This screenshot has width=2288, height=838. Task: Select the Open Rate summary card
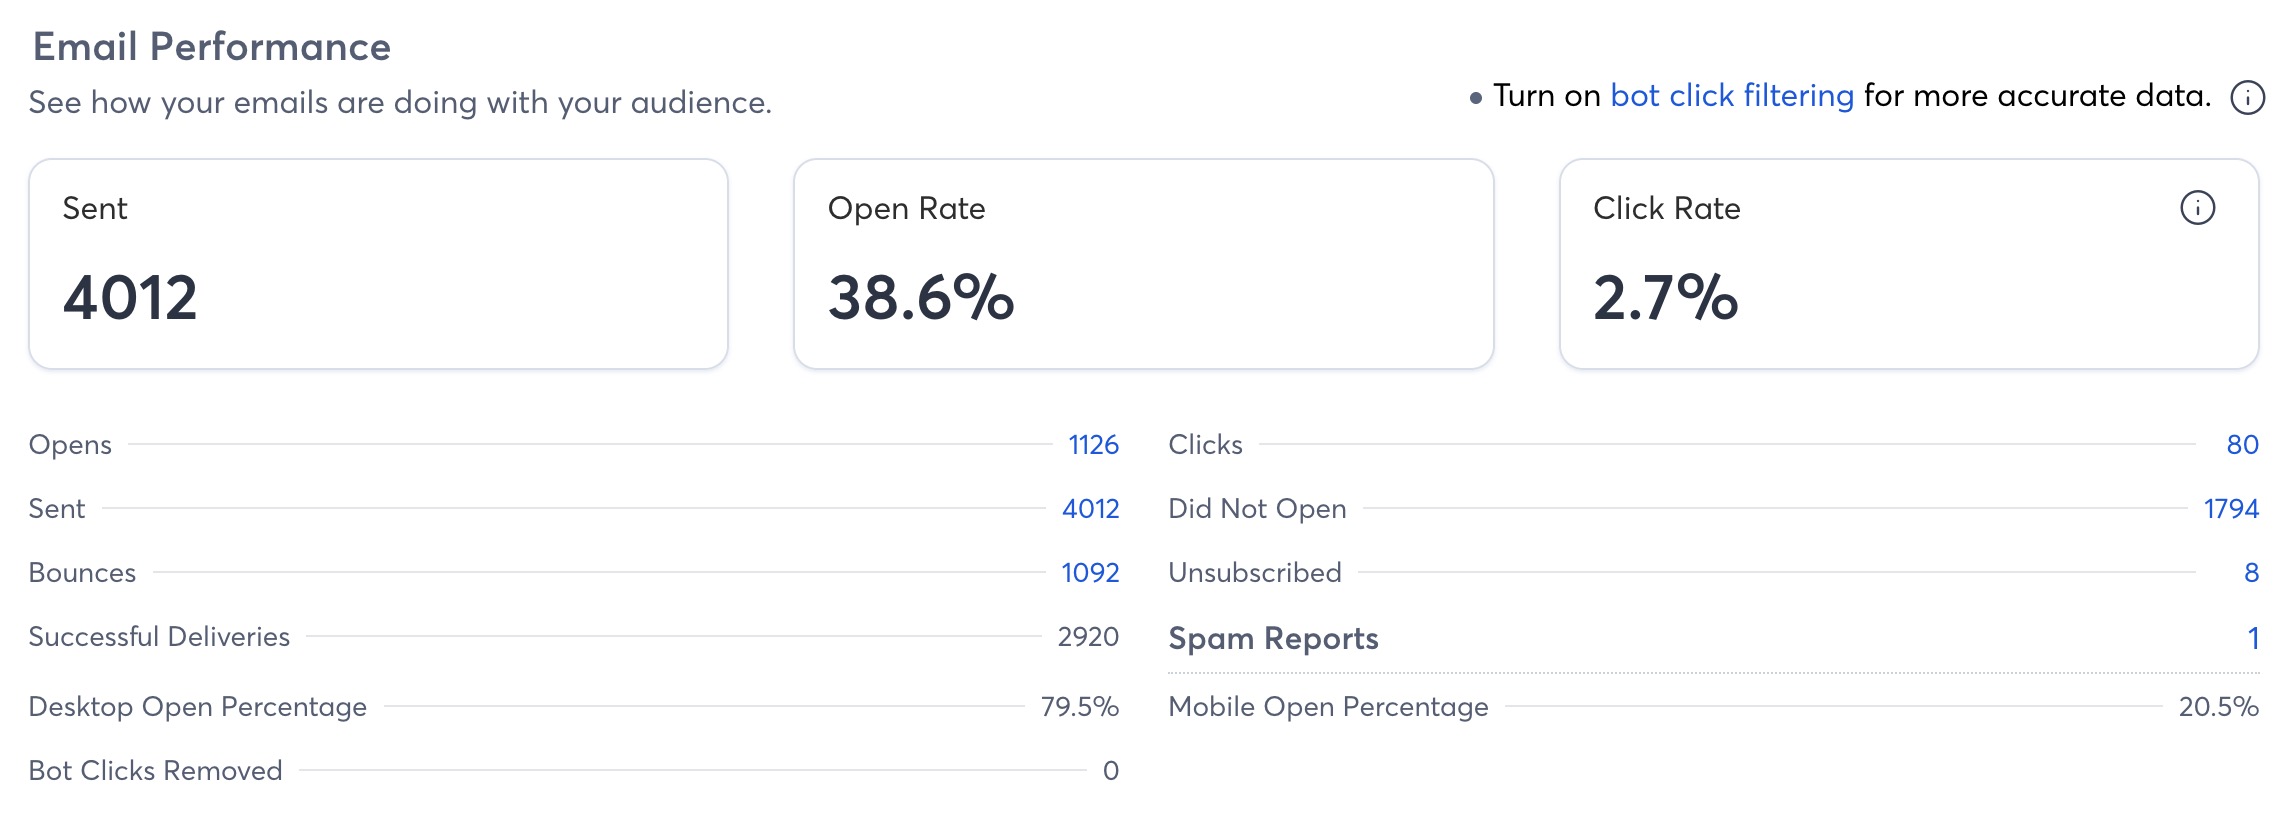point(1143,264)
